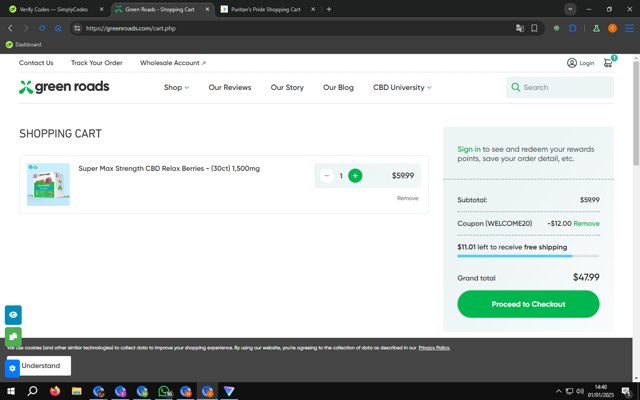Screen dimensions: 640x400
Task: Click the search magnifier icon
Action: (516, 87)
